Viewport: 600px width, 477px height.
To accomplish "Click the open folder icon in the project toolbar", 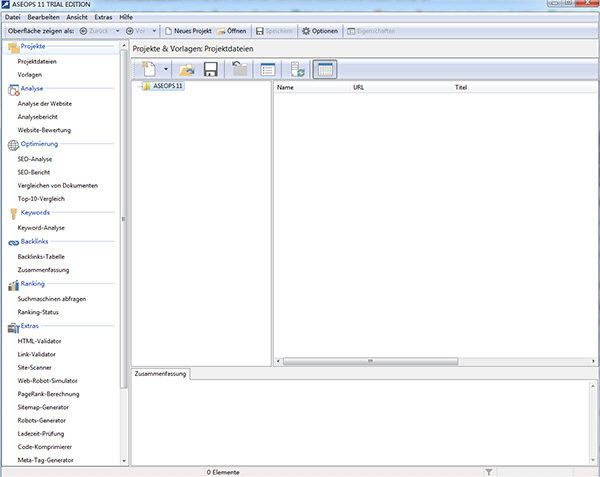I will pyautogui.click(x=187, y=70).
